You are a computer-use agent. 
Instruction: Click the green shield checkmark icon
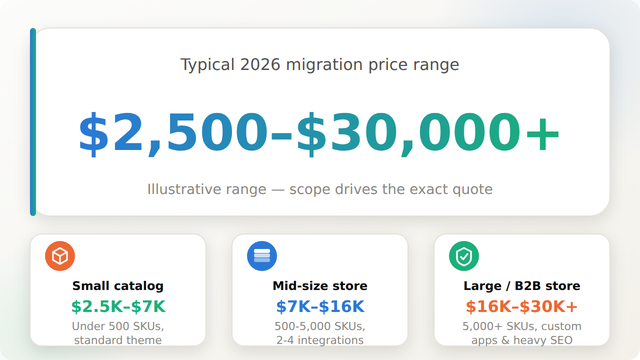pyautogui.click(x=464, y=256)
